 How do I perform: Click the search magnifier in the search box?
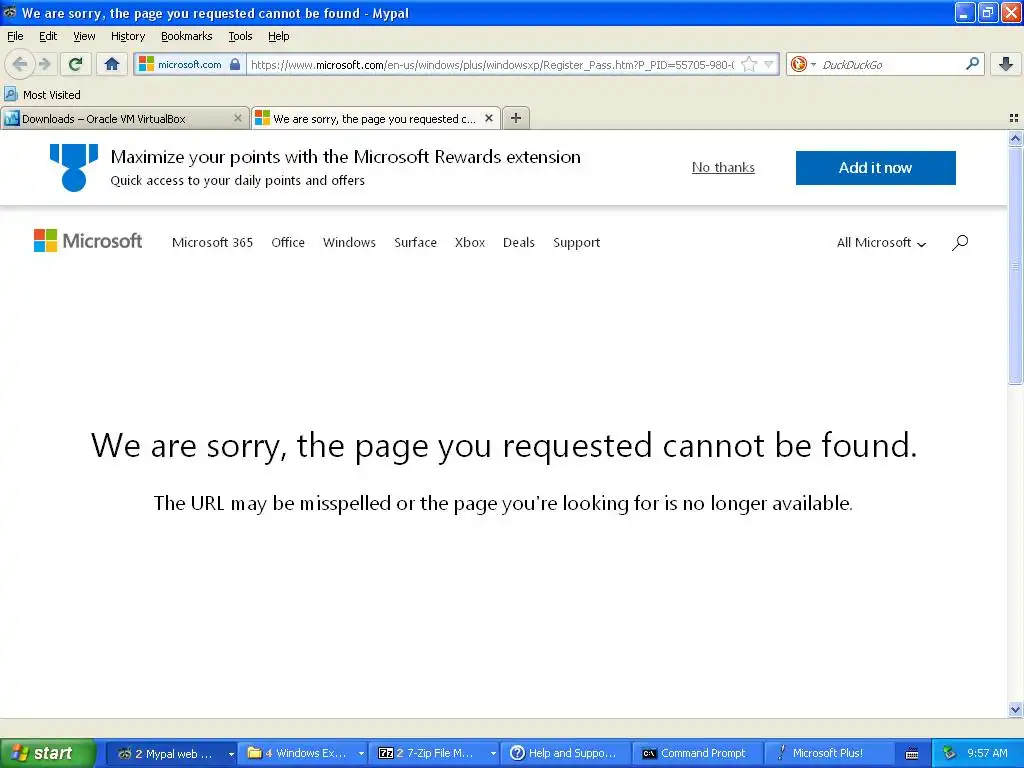(972, 63)
